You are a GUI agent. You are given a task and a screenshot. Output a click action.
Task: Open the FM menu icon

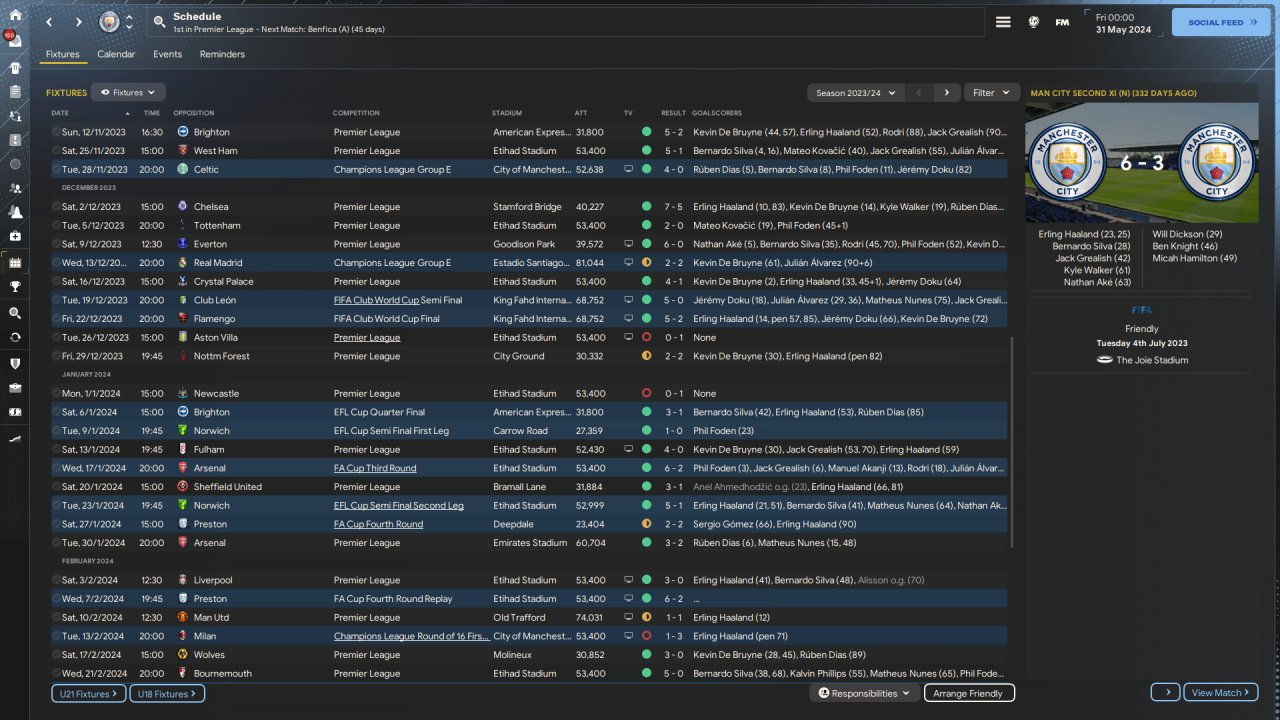click(1062, 22)
